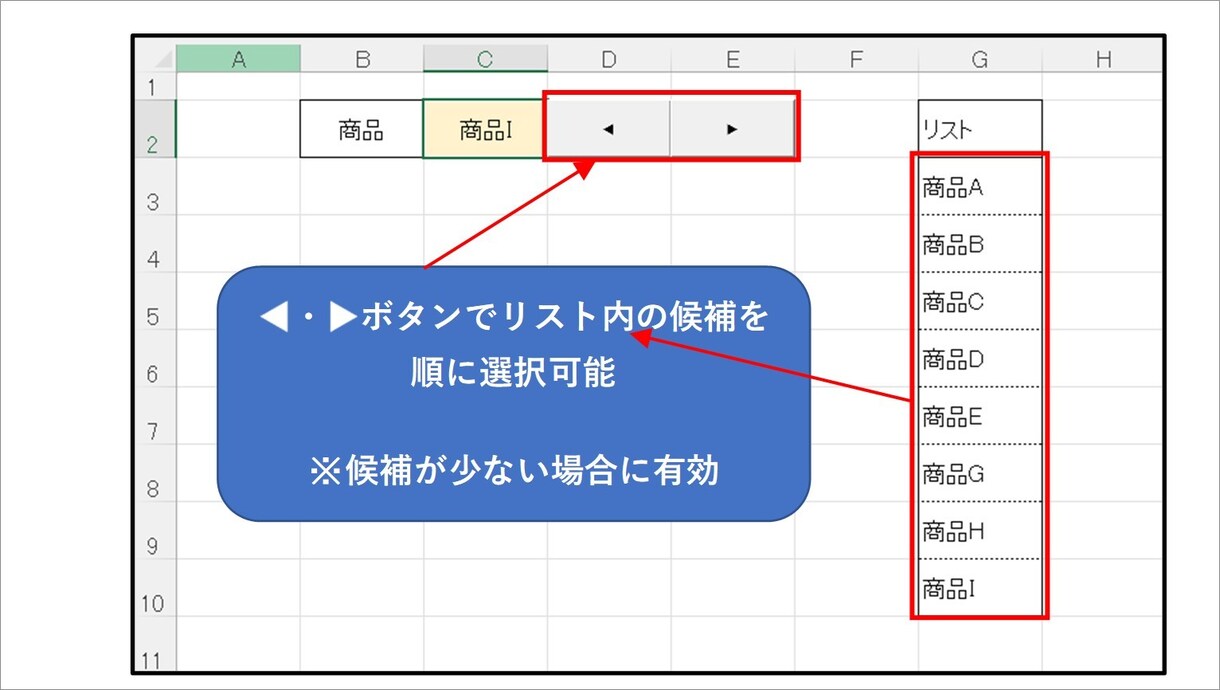This screenshot has width=1220, height=690.
Task: Select list cell 商品A
Action: pyautogui.click(x=980, y=186)
